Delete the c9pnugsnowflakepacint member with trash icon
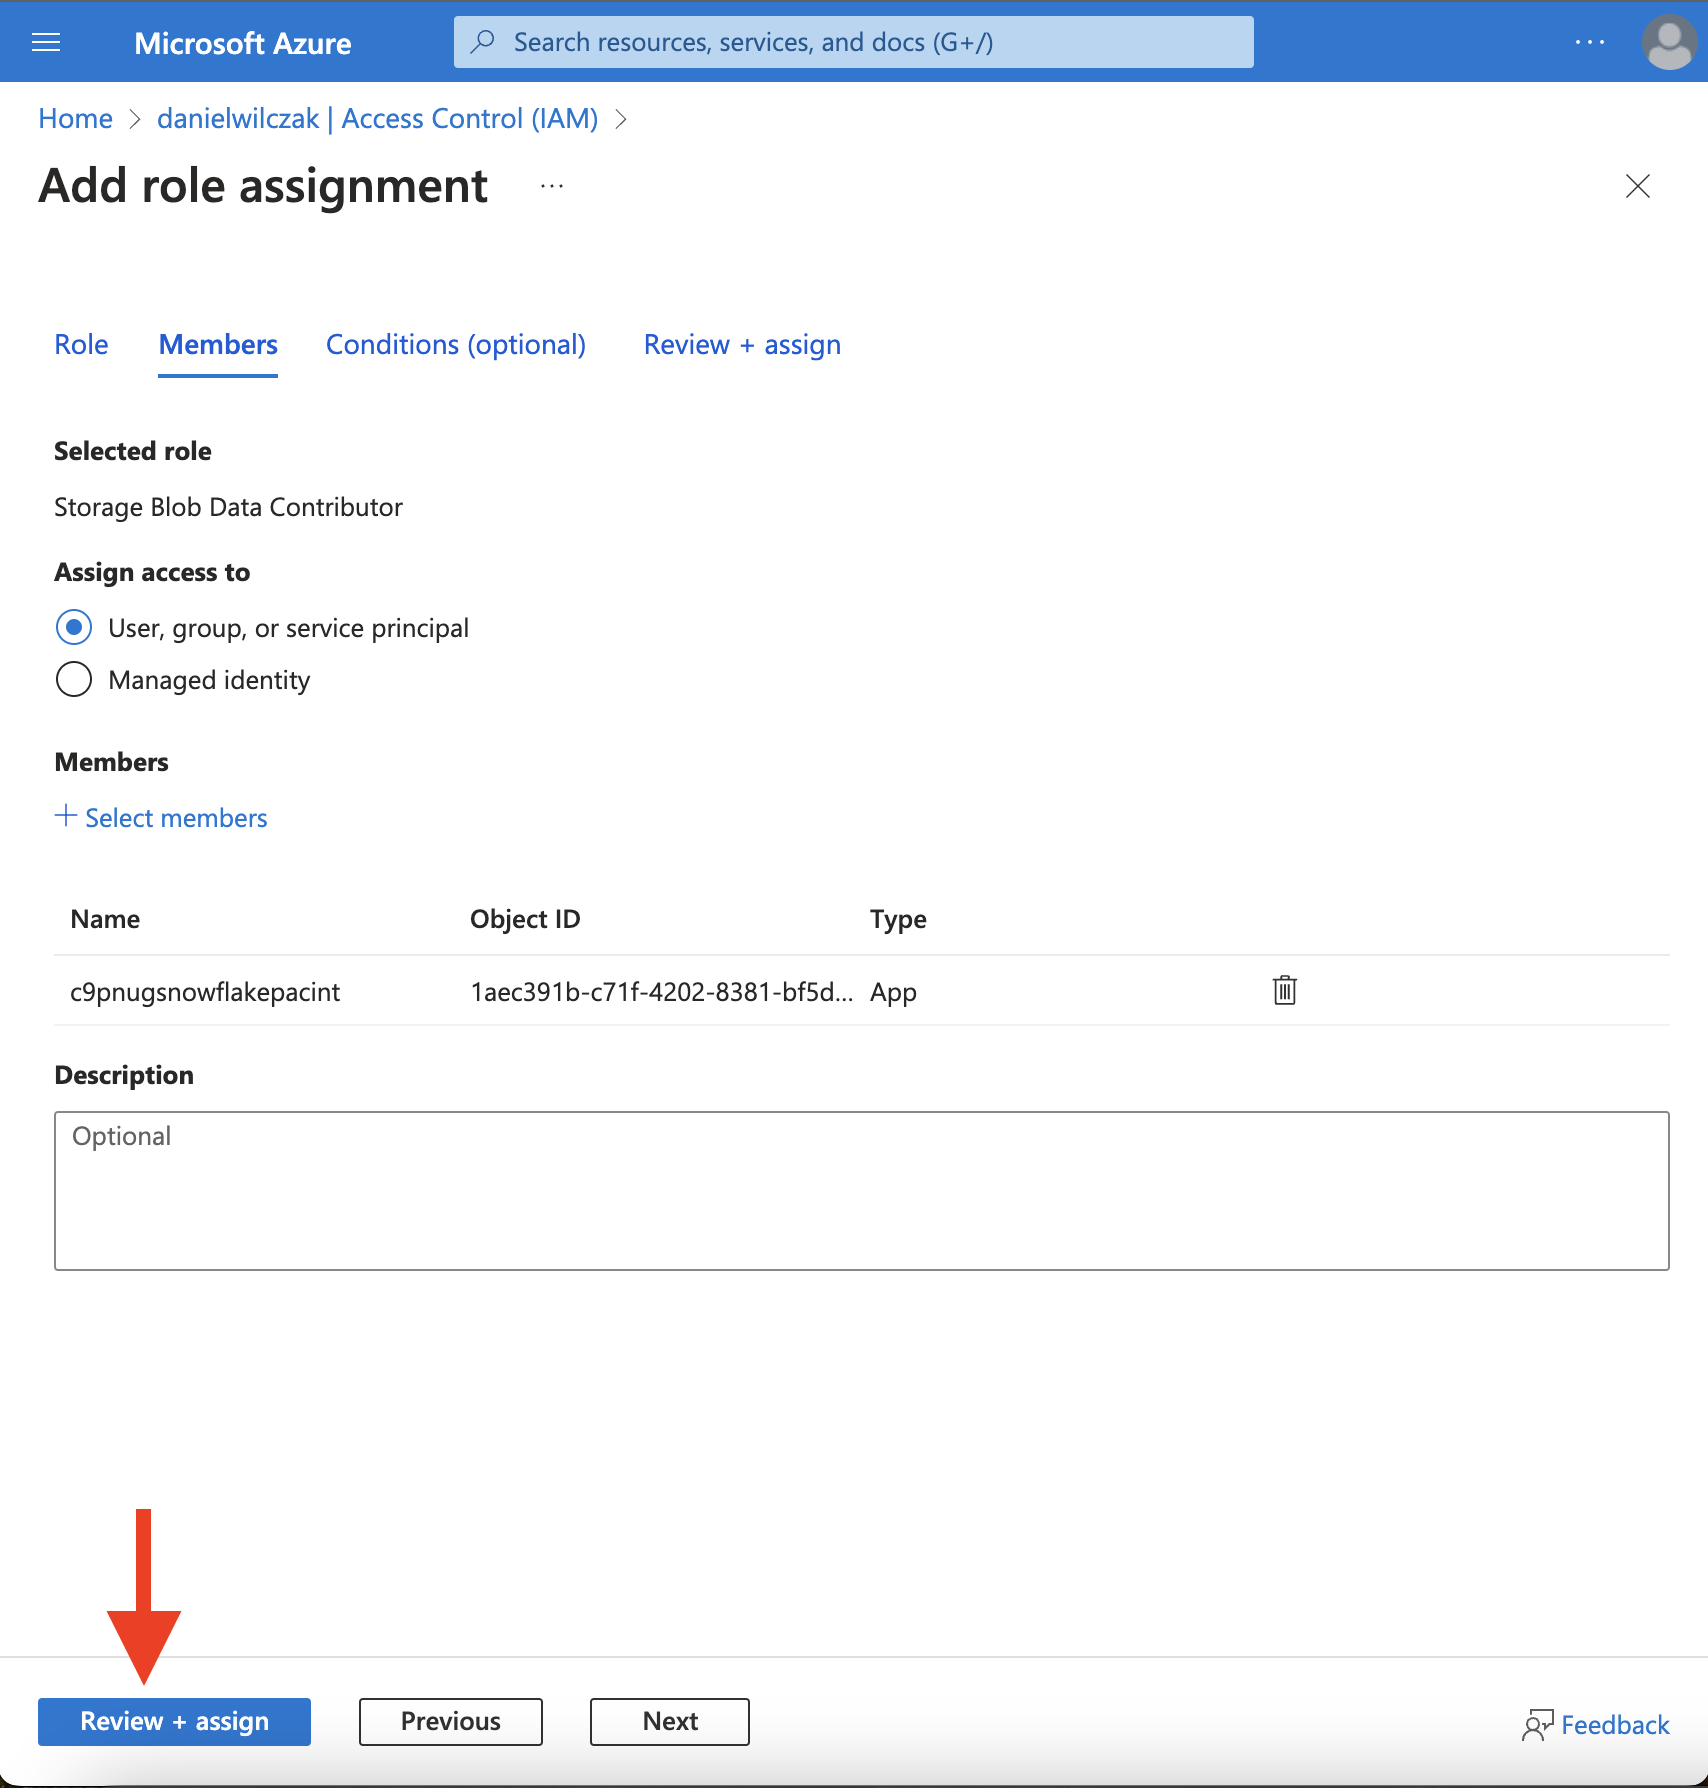 click(1285, 990)
